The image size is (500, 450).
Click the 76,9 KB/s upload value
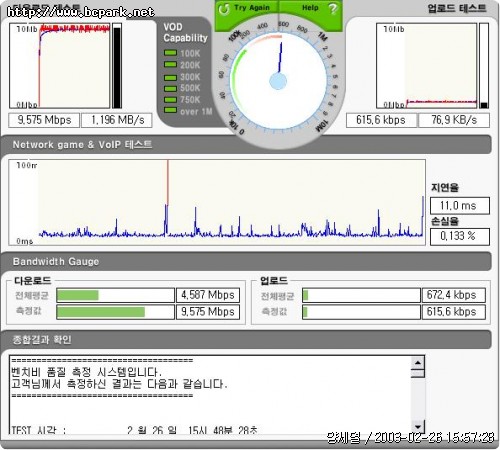pos(454,120)
